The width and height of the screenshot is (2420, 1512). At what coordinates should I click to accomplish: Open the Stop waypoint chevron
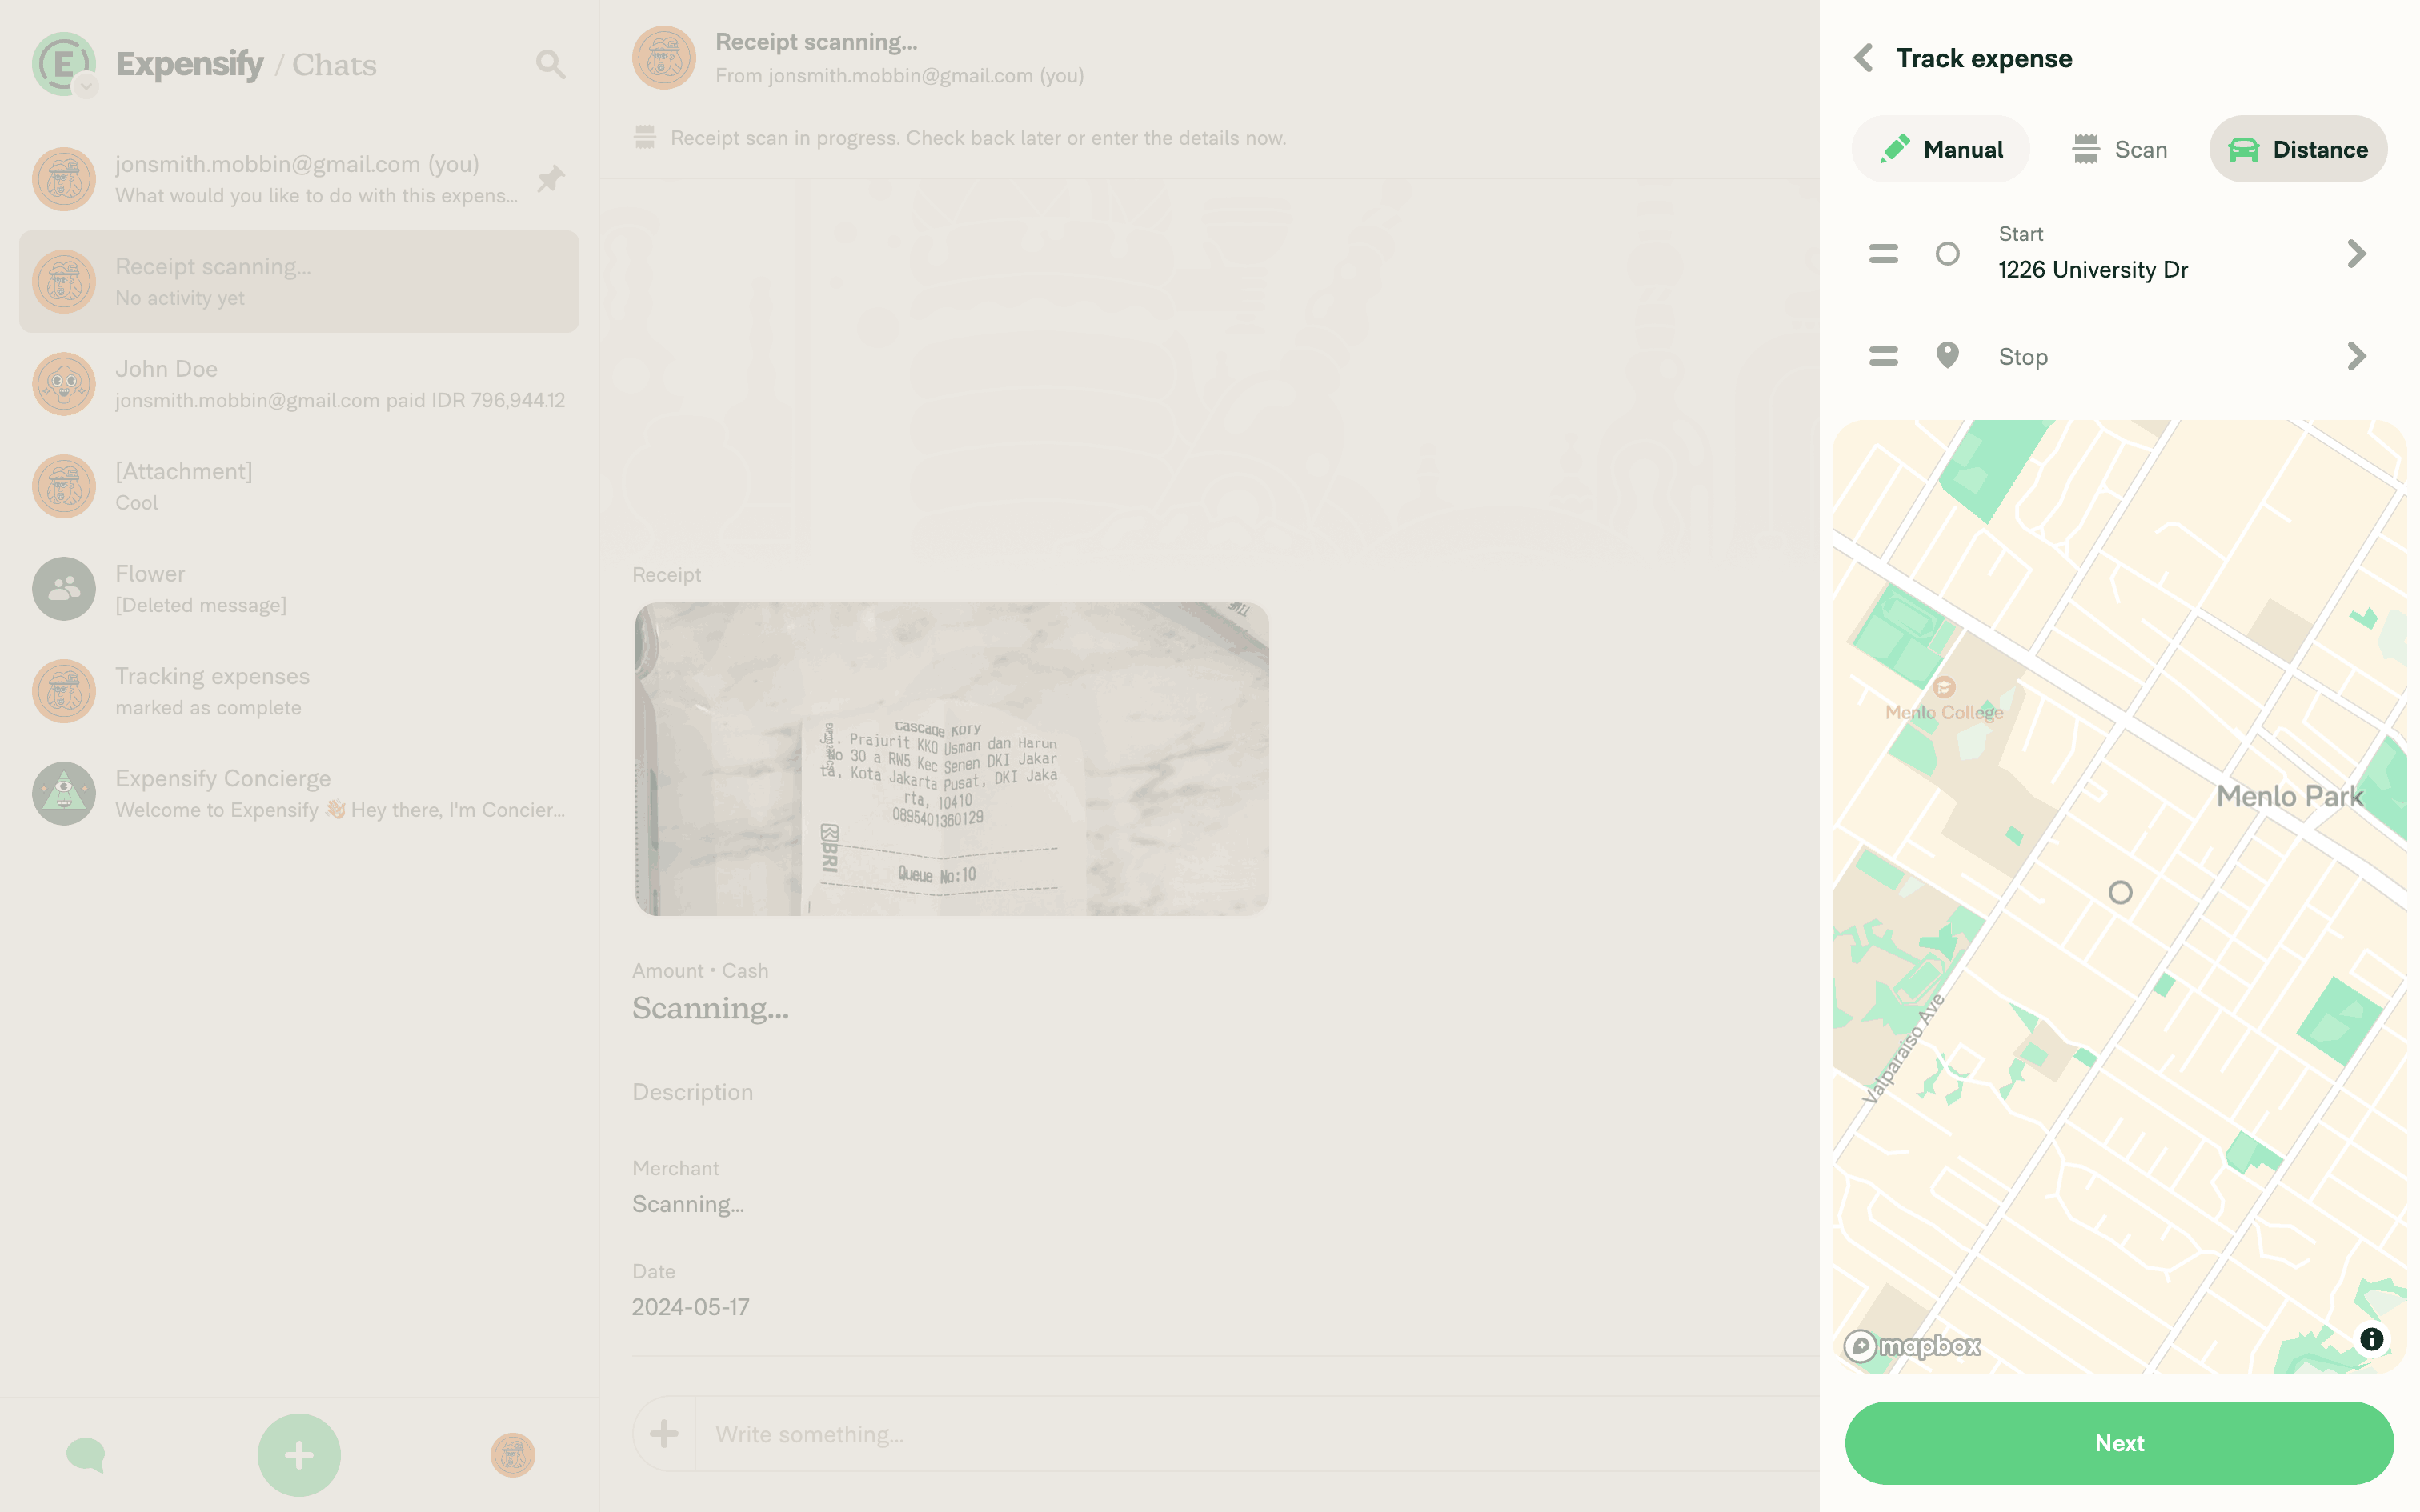2356,356
